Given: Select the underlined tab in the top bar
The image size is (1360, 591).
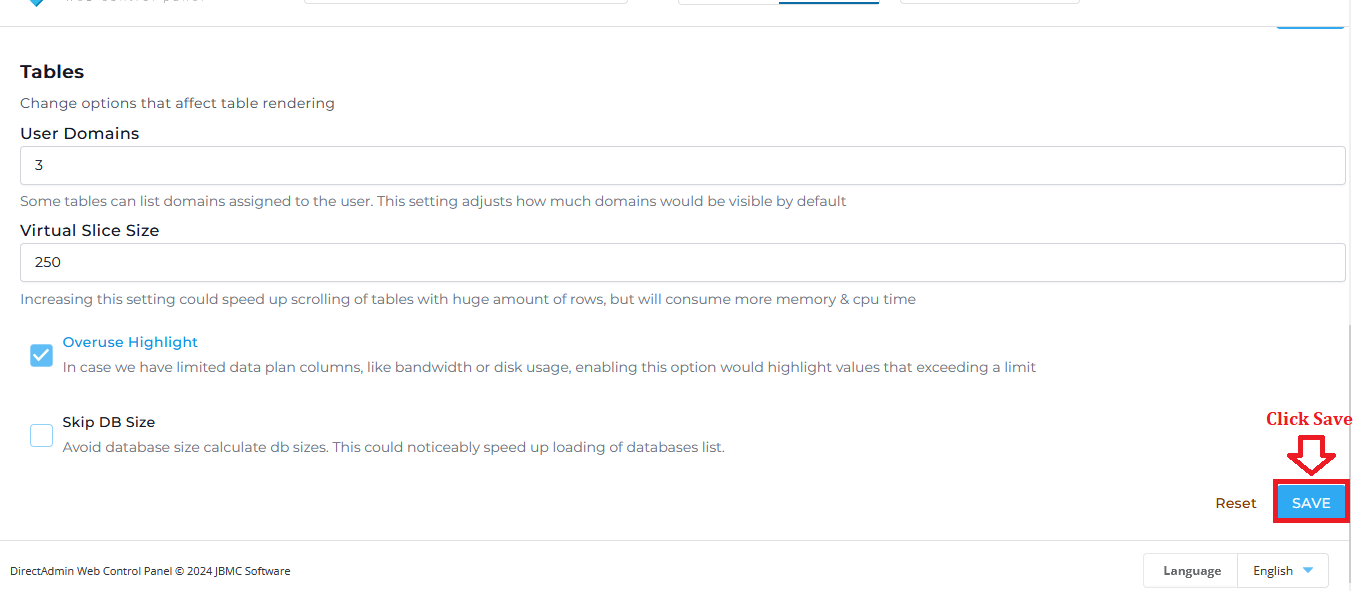Looking at the screenshot, I should [829, 2].
